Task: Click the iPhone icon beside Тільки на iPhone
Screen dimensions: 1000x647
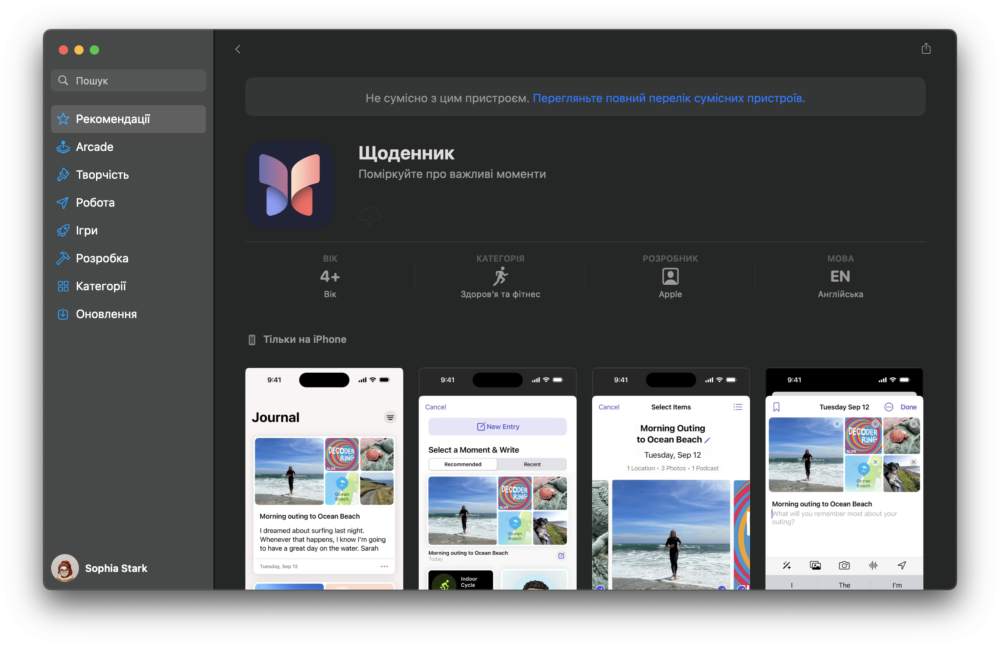Action: pyautogui.click(x=252, y=339)
